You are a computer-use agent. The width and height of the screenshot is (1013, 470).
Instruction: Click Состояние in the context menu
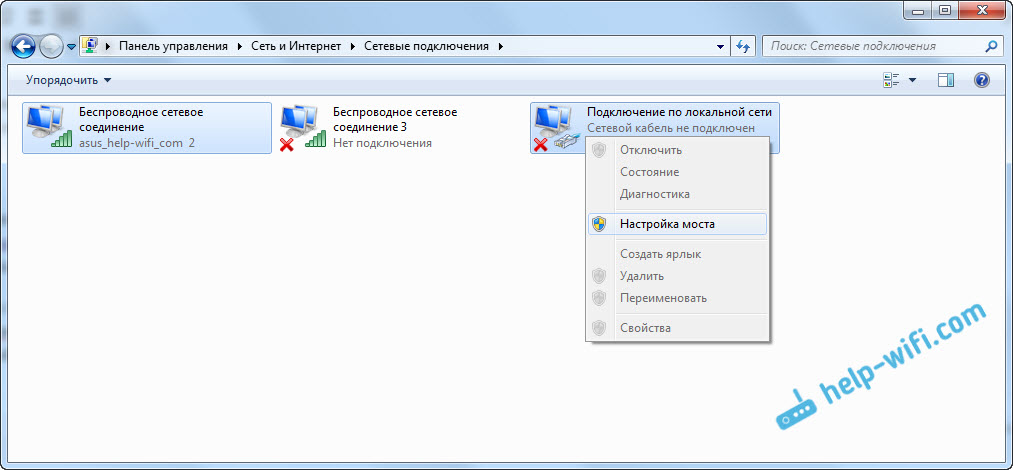(650, 172)
